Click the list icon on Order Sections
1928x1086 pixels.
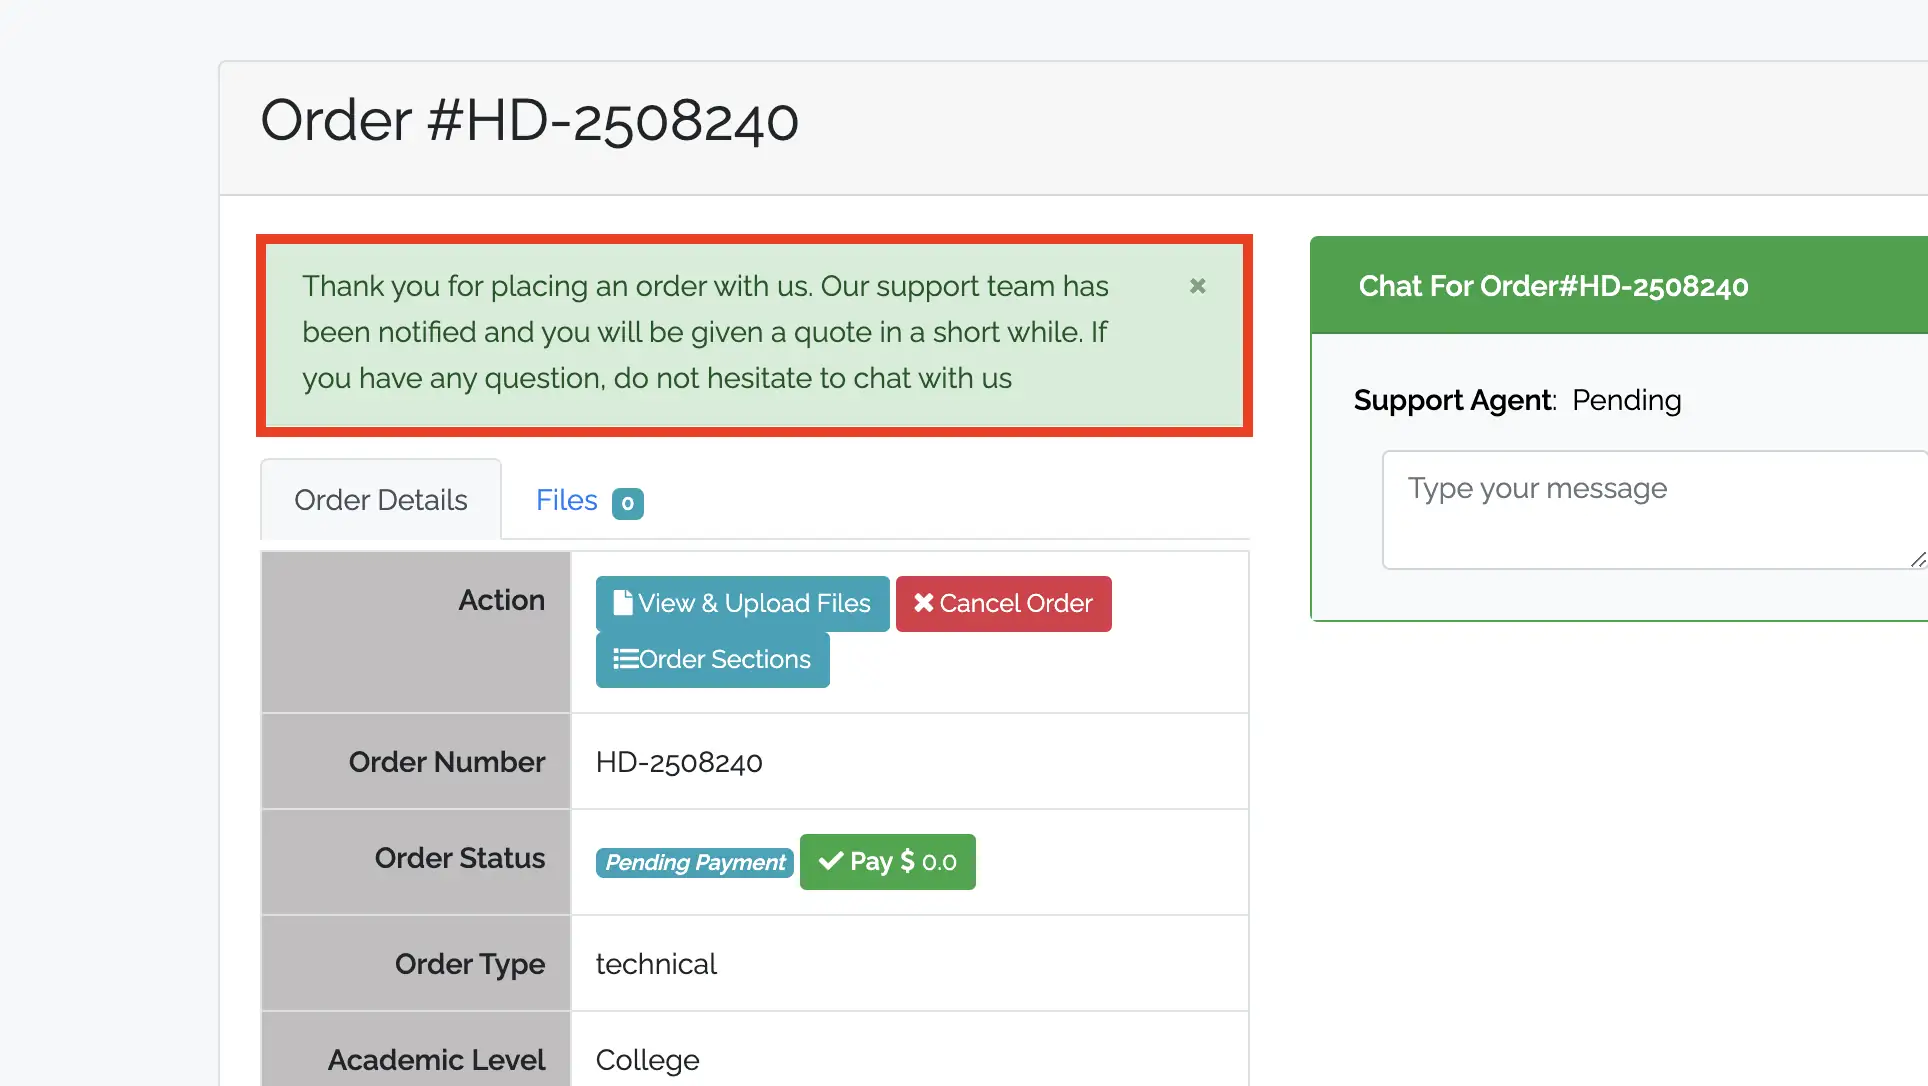click(x=625, y=659)
